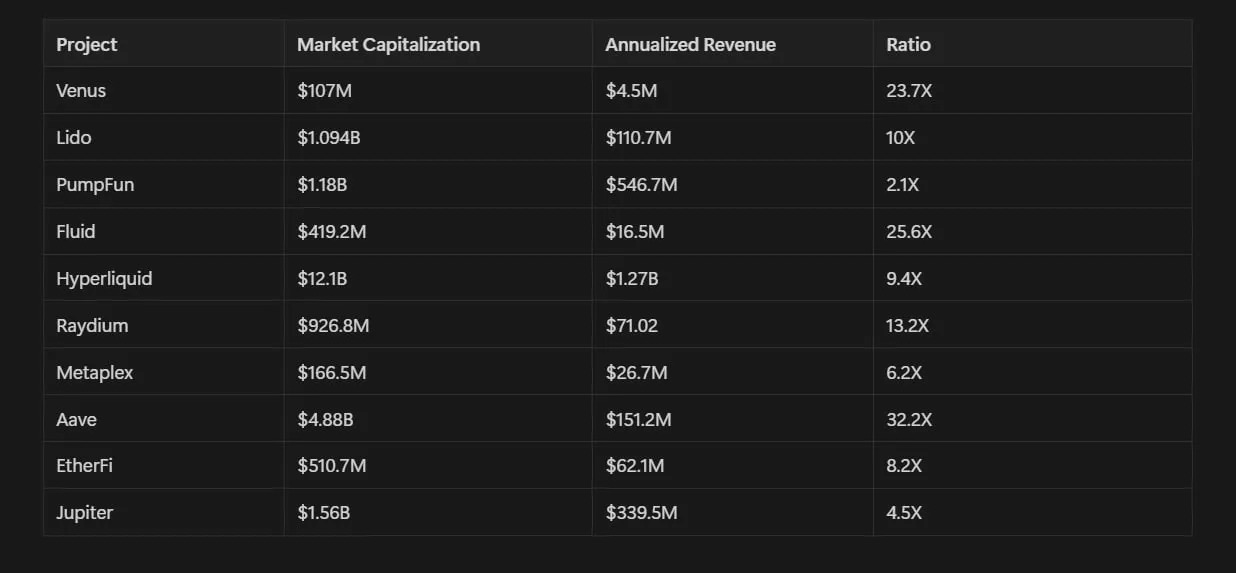1236x573 pixels.
Task: Click Aave's 32.2X ratio cell
Action: (909, 420)
